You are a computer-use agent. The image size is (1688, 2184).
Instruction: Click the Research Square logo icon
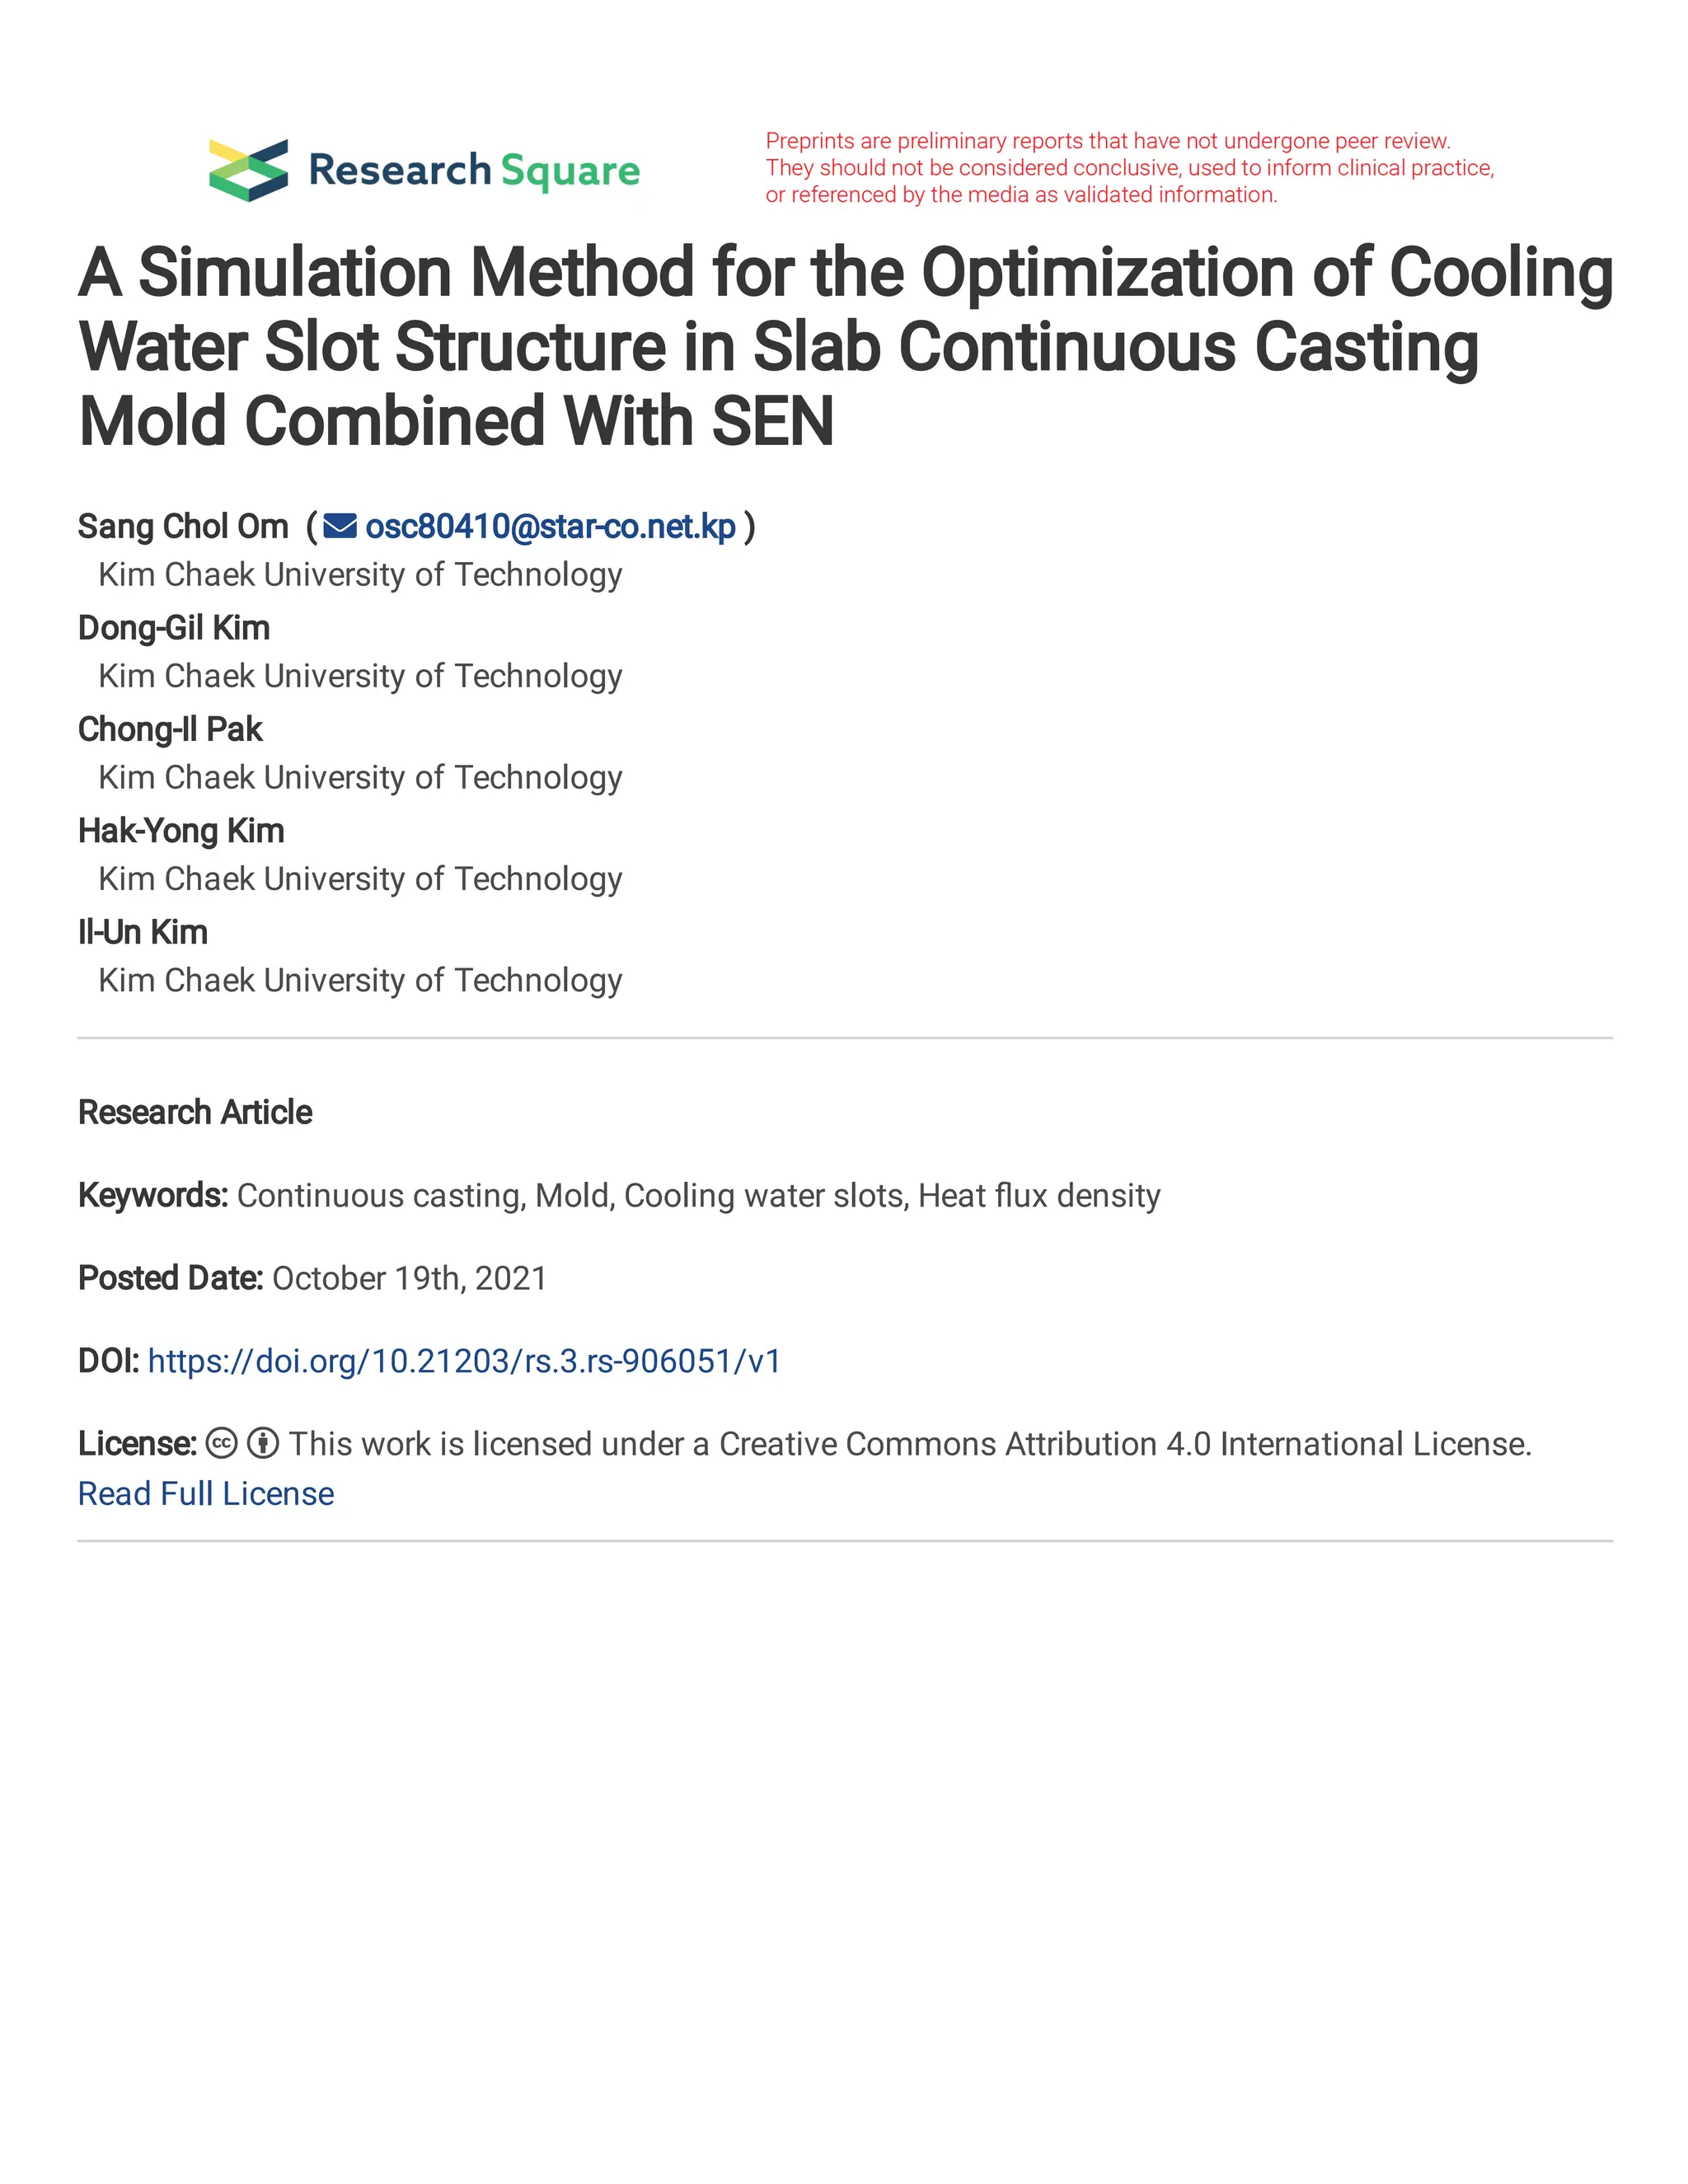click(x=248, y=170)
